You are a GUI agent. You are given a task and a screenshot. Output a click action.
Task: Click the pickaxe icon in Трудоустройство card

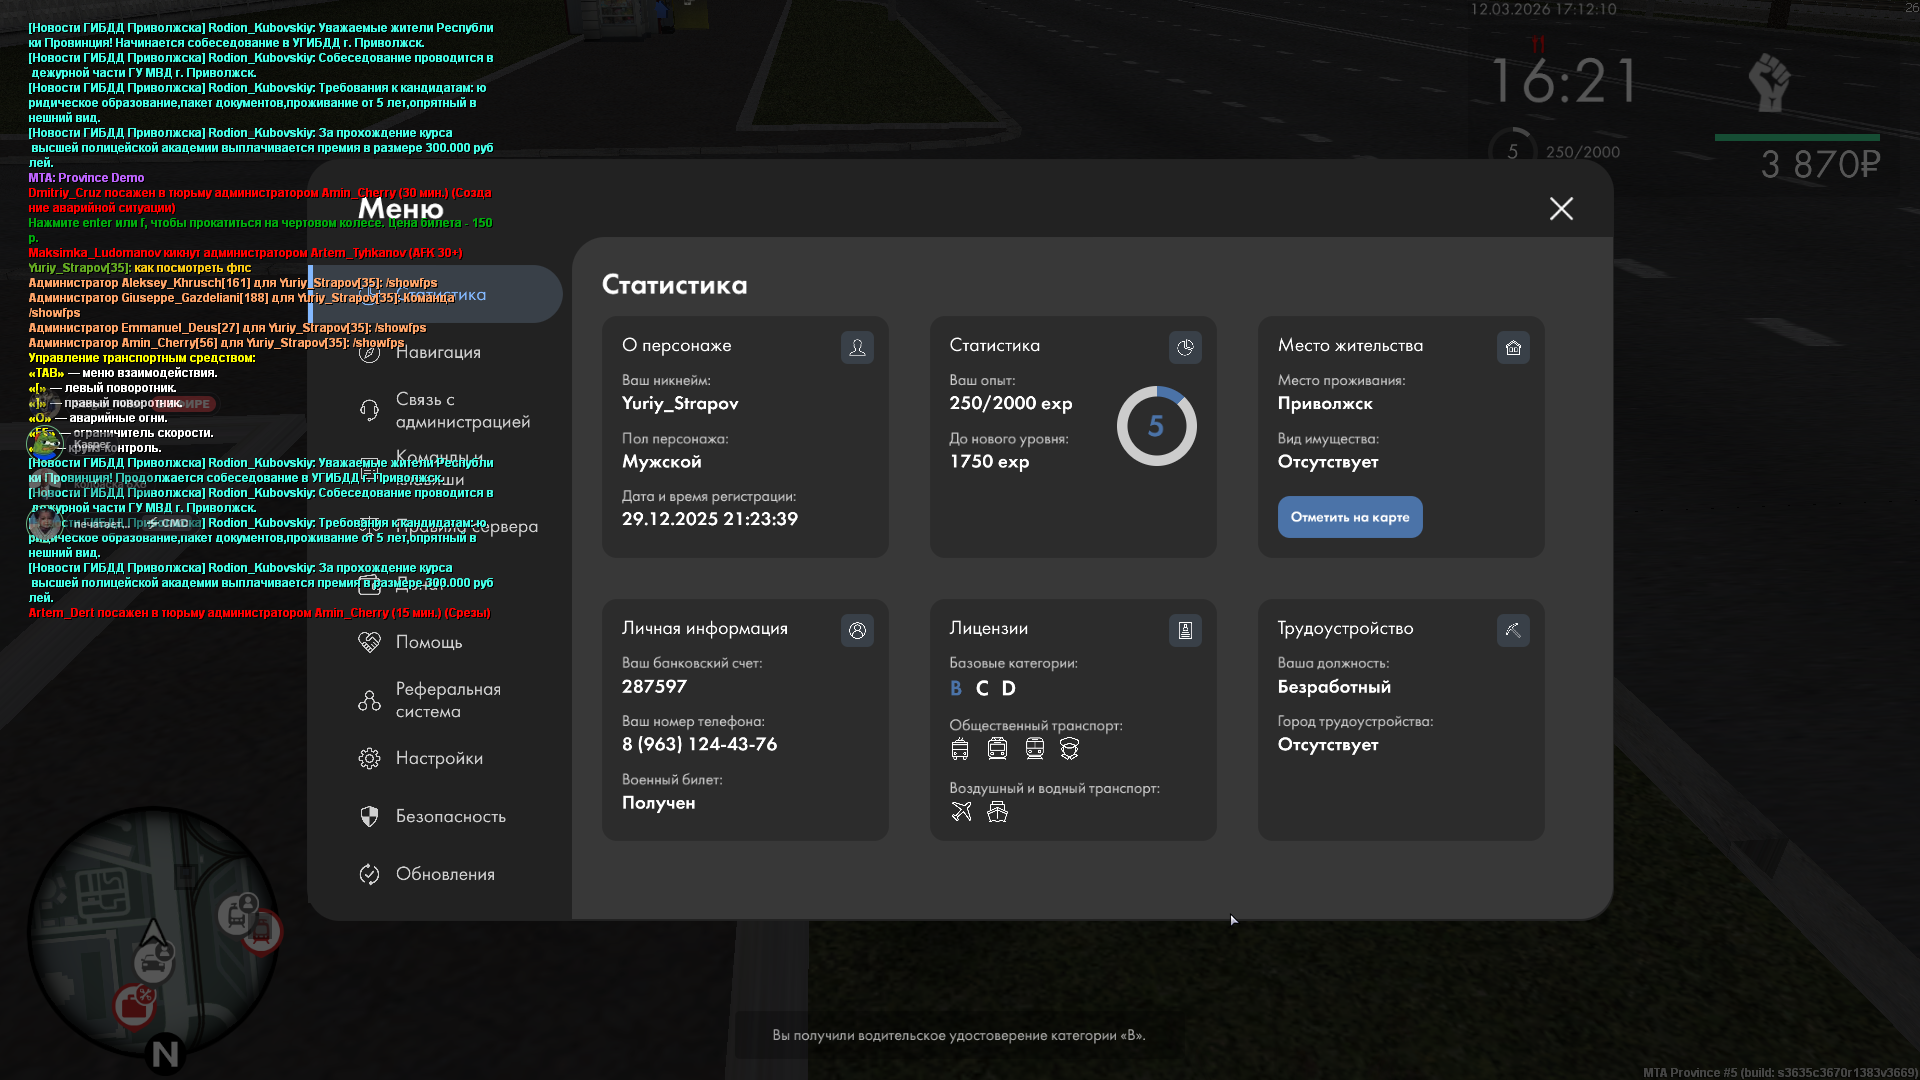1513,630
